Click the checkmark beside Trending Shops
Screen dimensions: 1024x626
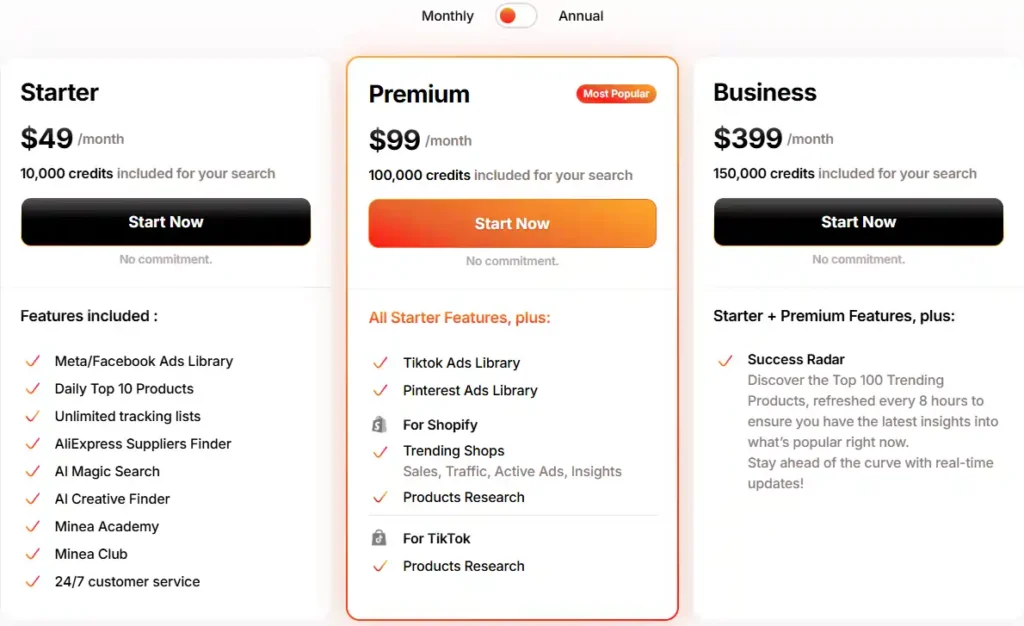381,451
